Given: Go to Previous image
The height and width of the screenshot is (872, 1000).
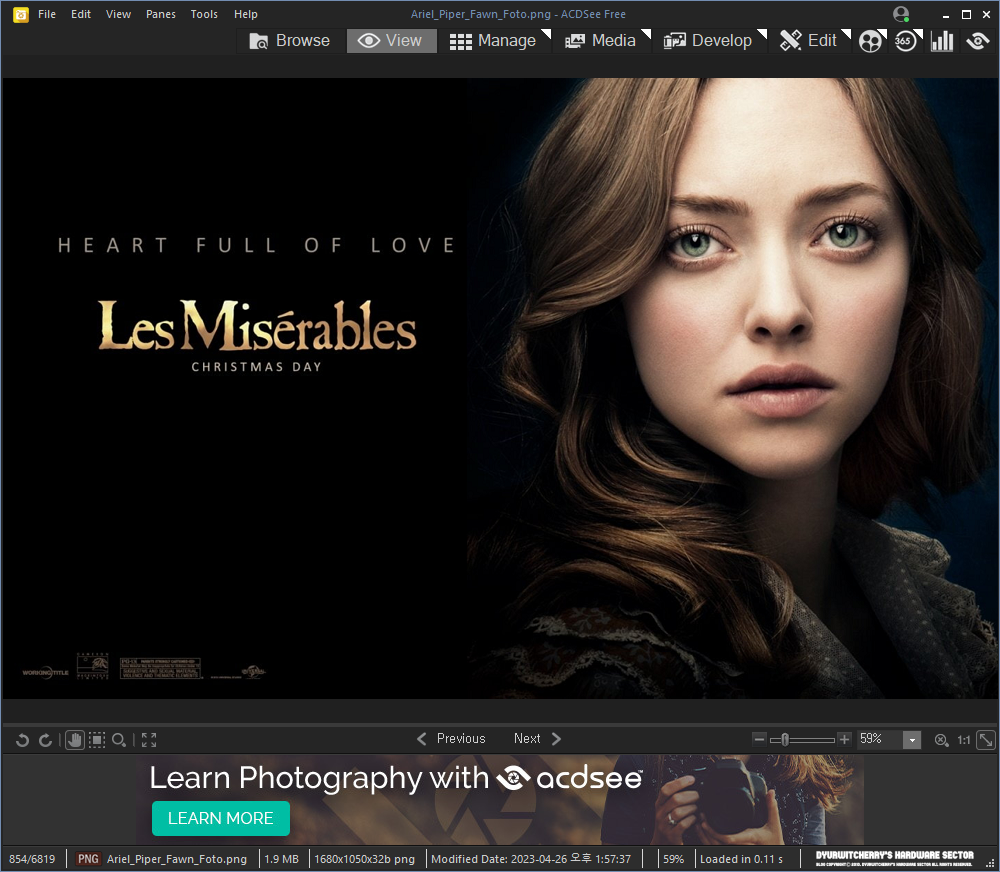Looking at the screenshot, I should point(451,739).
